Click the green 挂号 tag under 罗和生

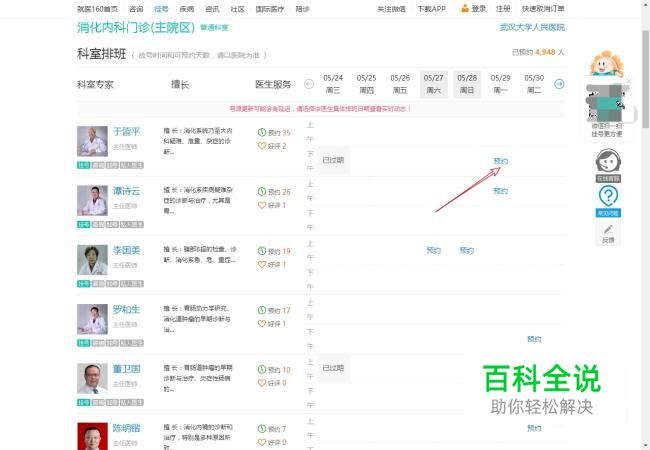tap(83, 343)
